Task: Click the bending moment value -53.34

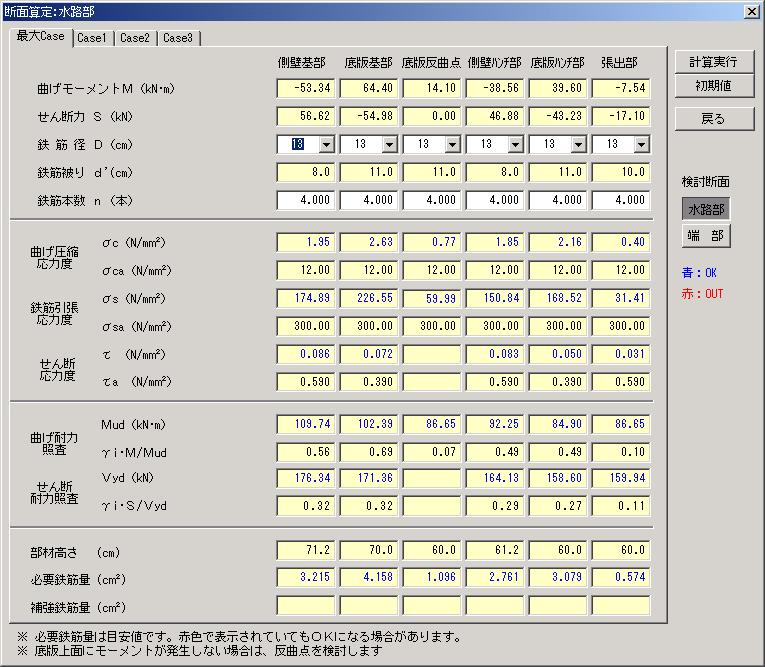Action: click(306, 88)
